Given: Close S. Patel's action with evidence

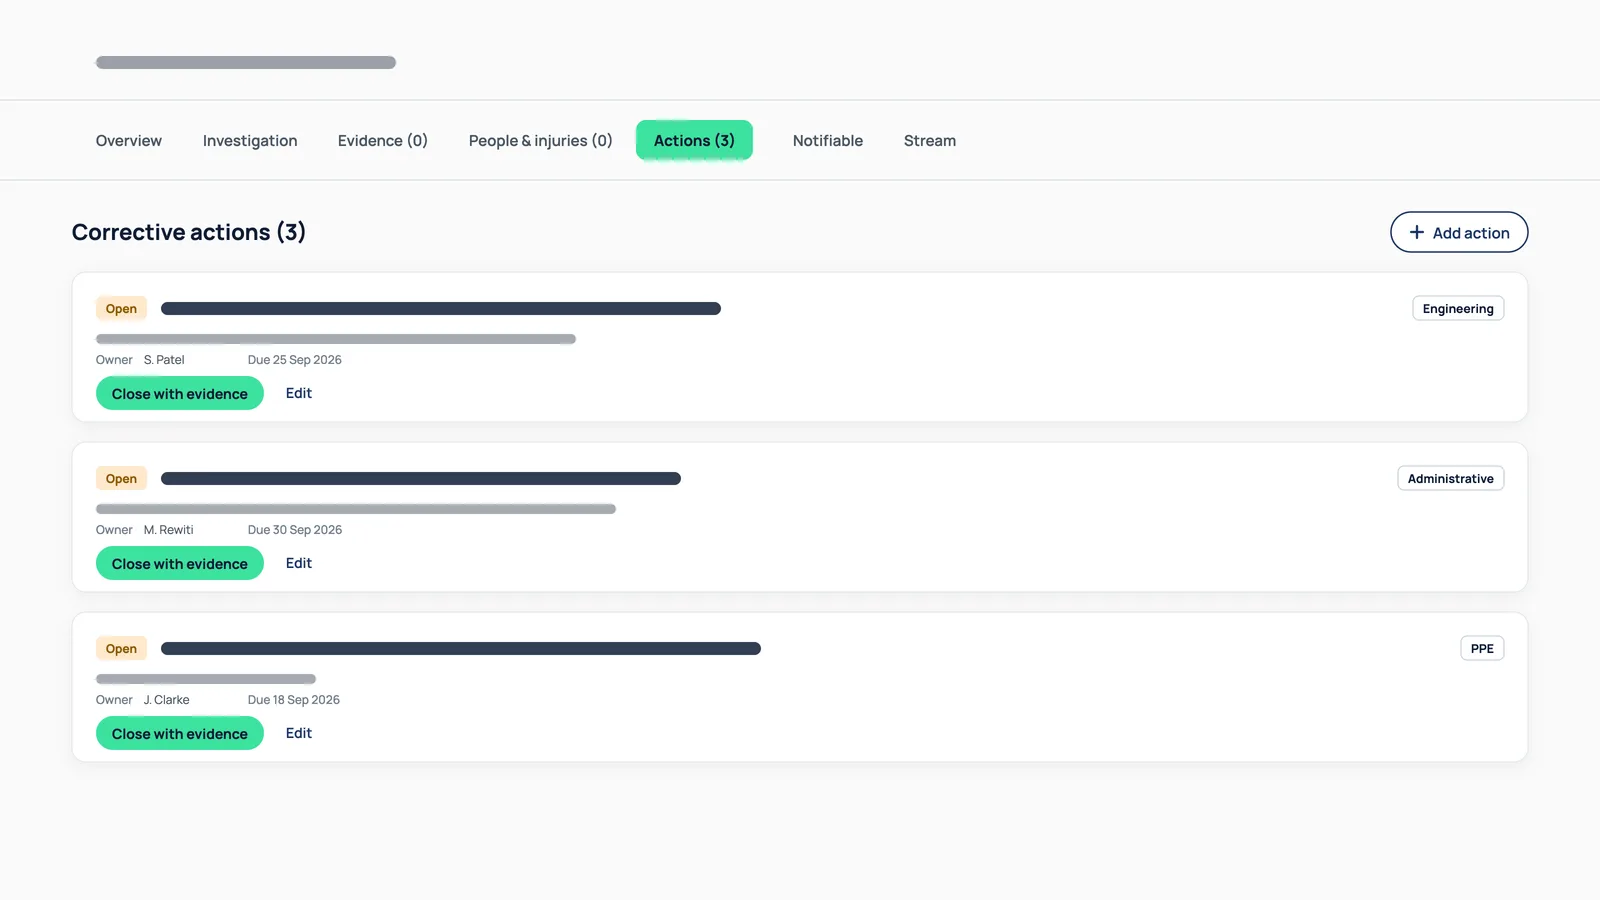Looking at the screenshot, I should tap(180, 393).
